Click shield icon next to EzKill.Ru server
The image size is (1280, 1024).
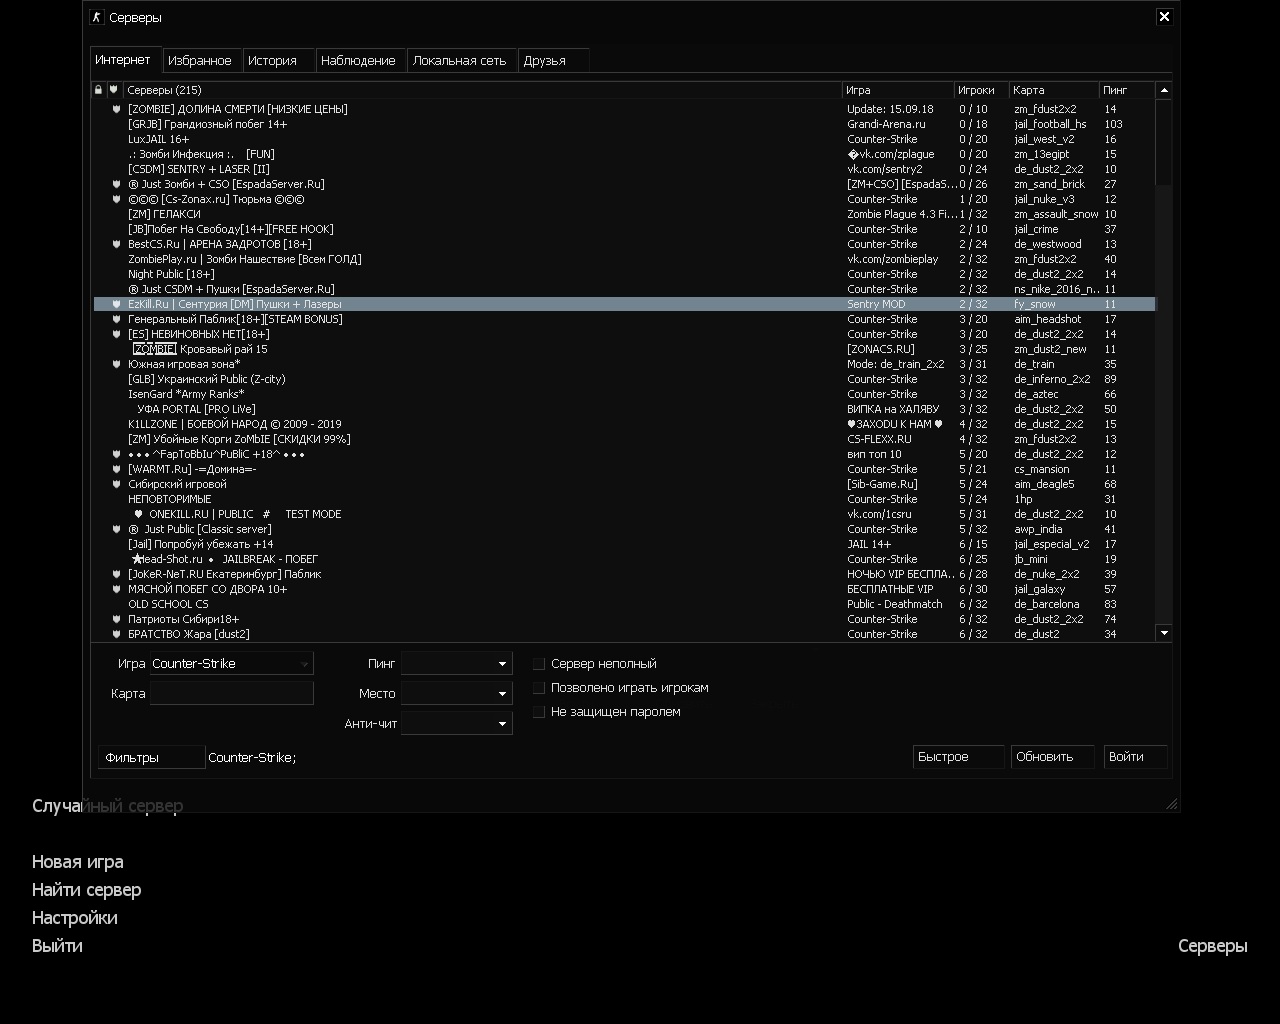[x=116, y=304]
